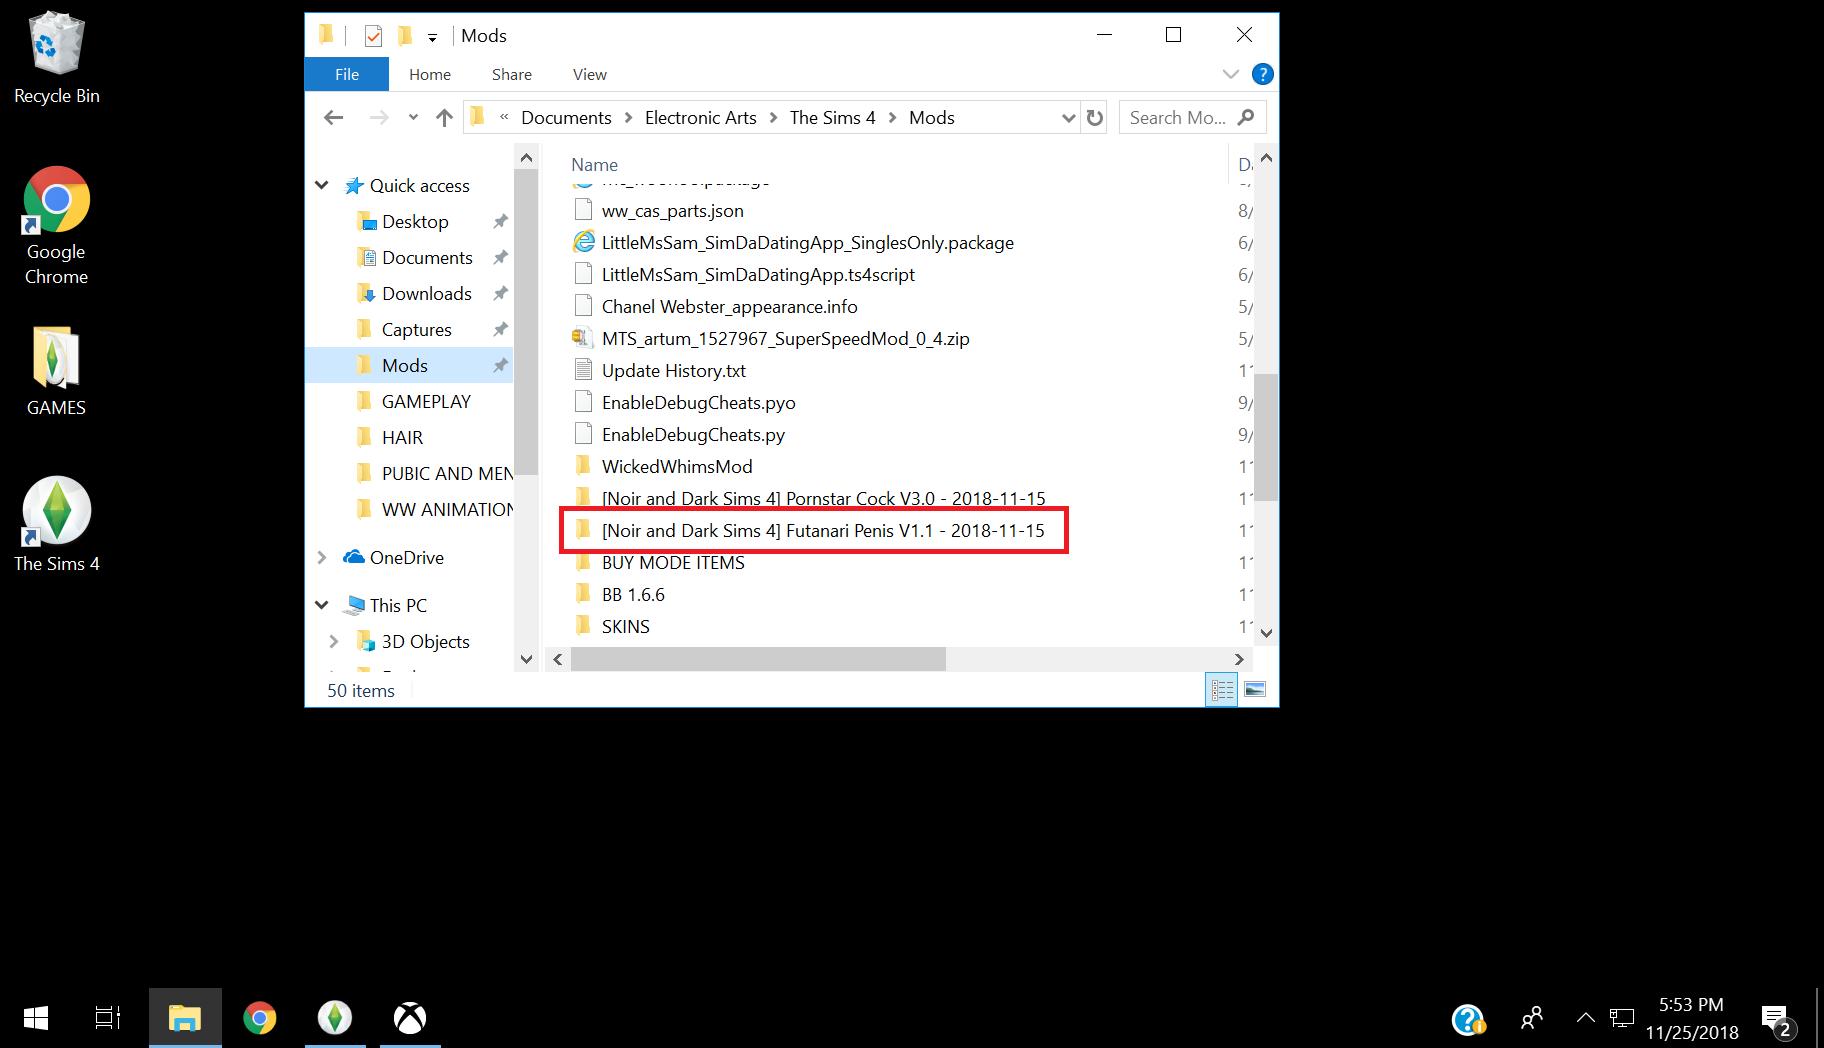Select the Update History.txt file icon
Image resolution: width=1824 pixels, height=1048 pixels.
(x=583, y=370)
